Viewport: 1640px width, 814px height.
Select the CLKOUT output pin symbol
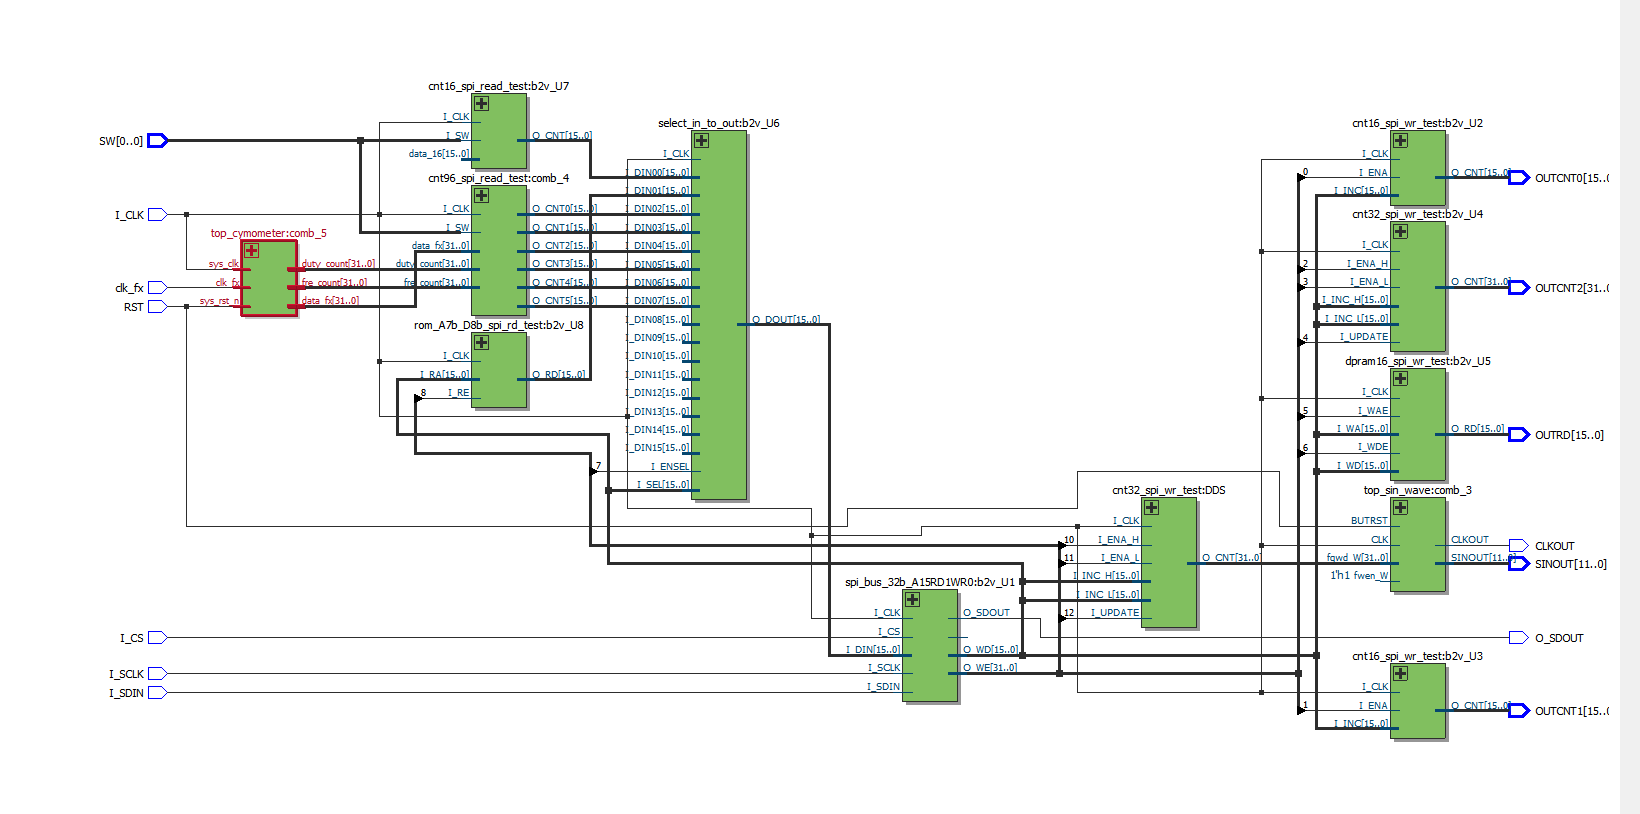point(1519,545)
